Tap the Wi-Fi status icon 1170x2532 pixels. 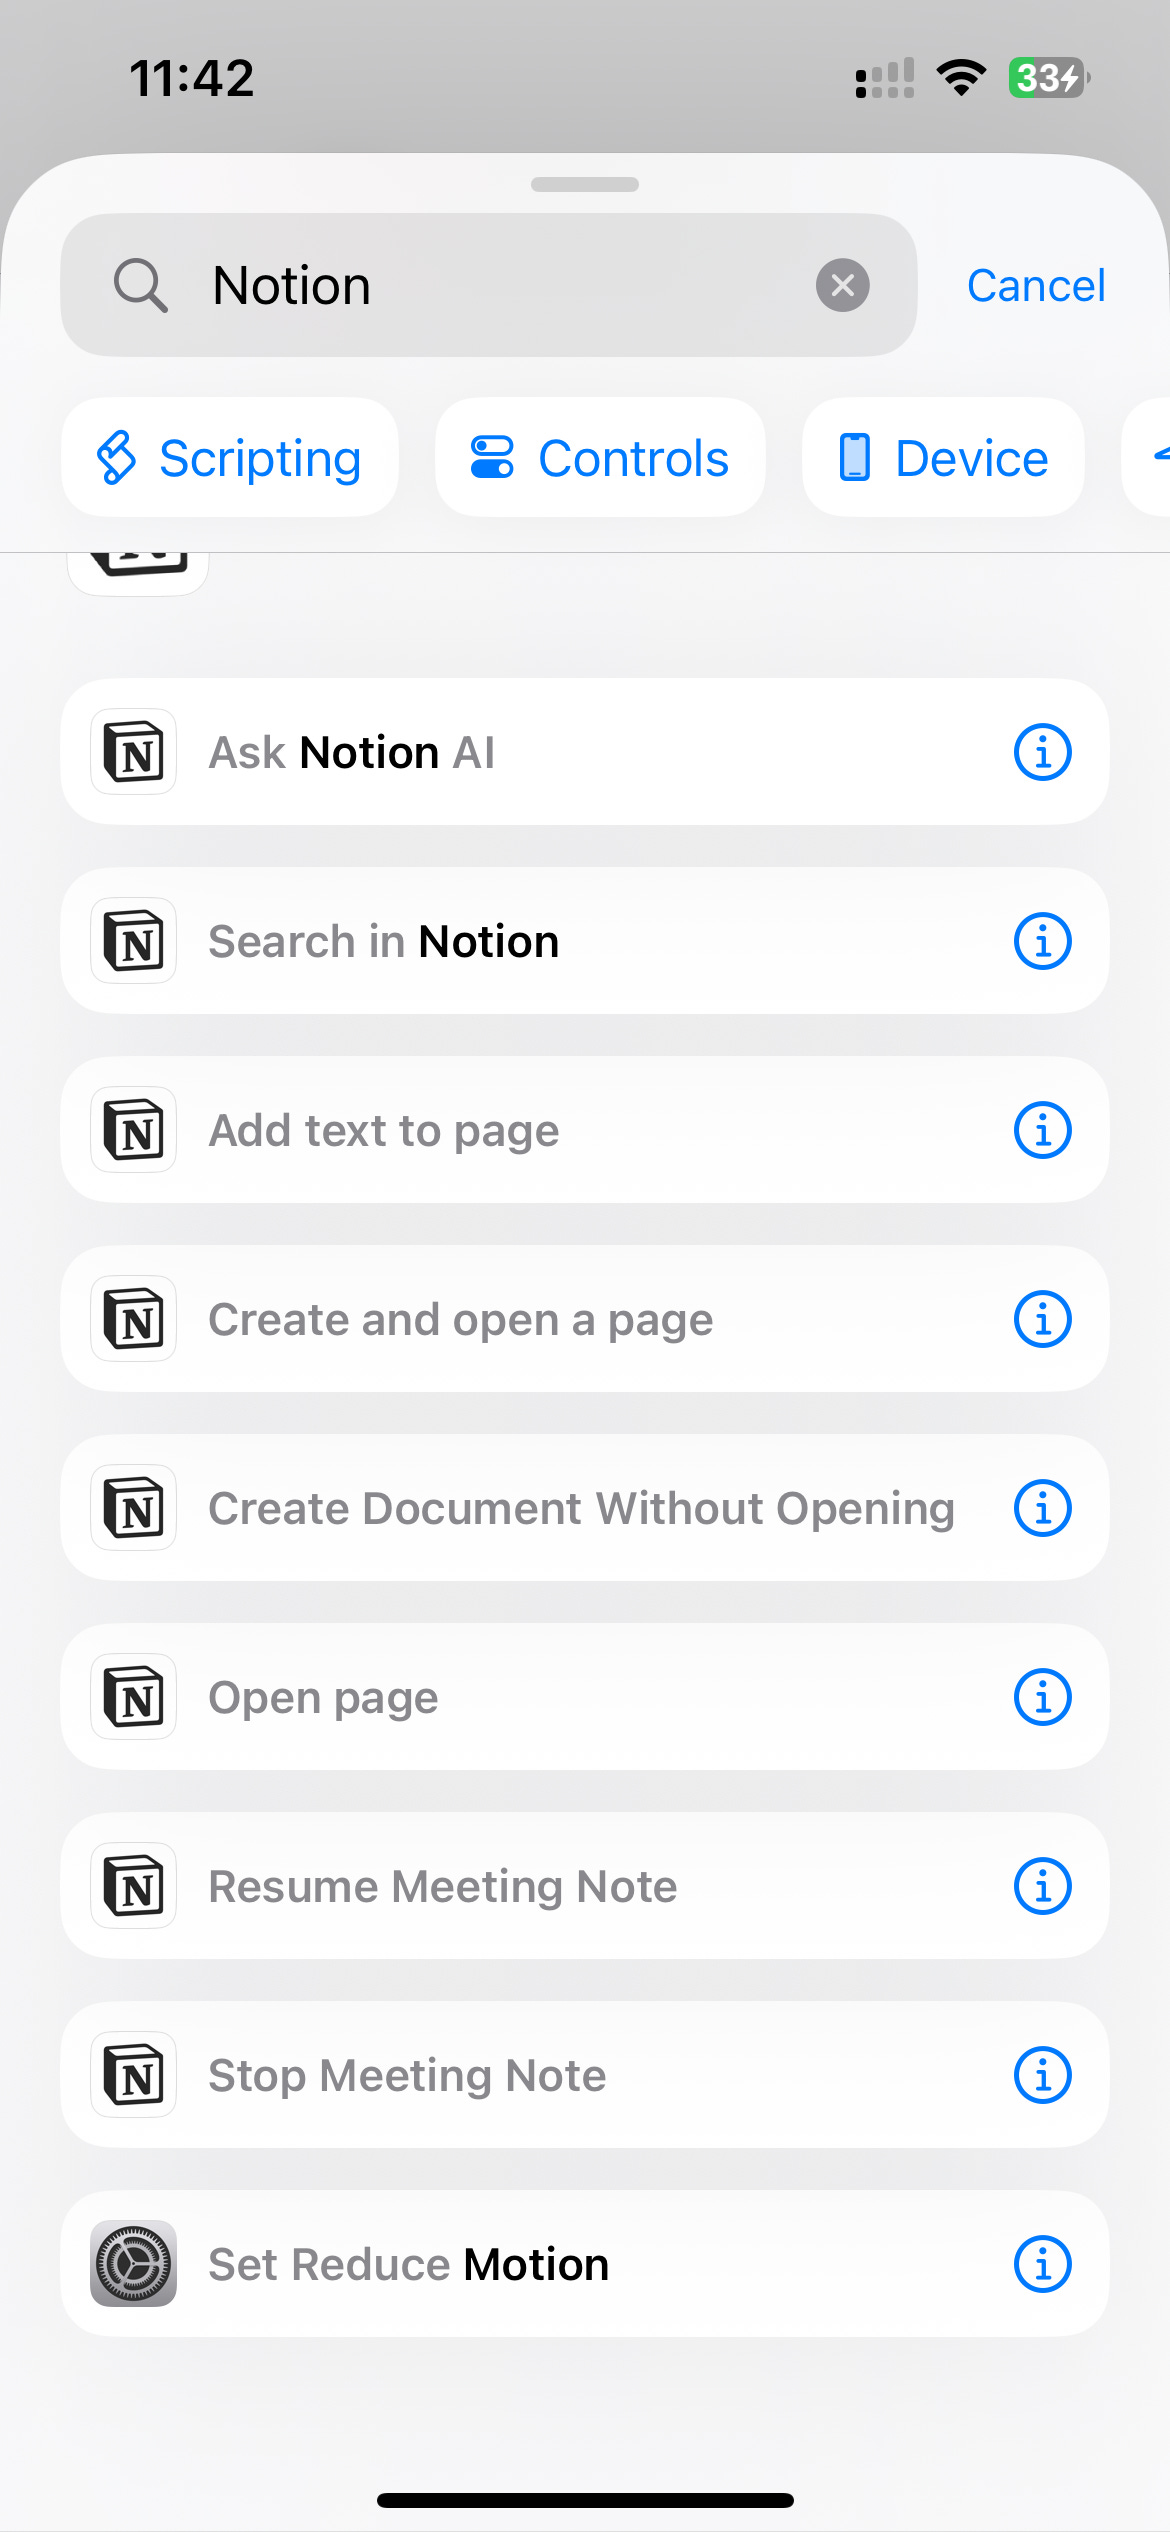961,77
